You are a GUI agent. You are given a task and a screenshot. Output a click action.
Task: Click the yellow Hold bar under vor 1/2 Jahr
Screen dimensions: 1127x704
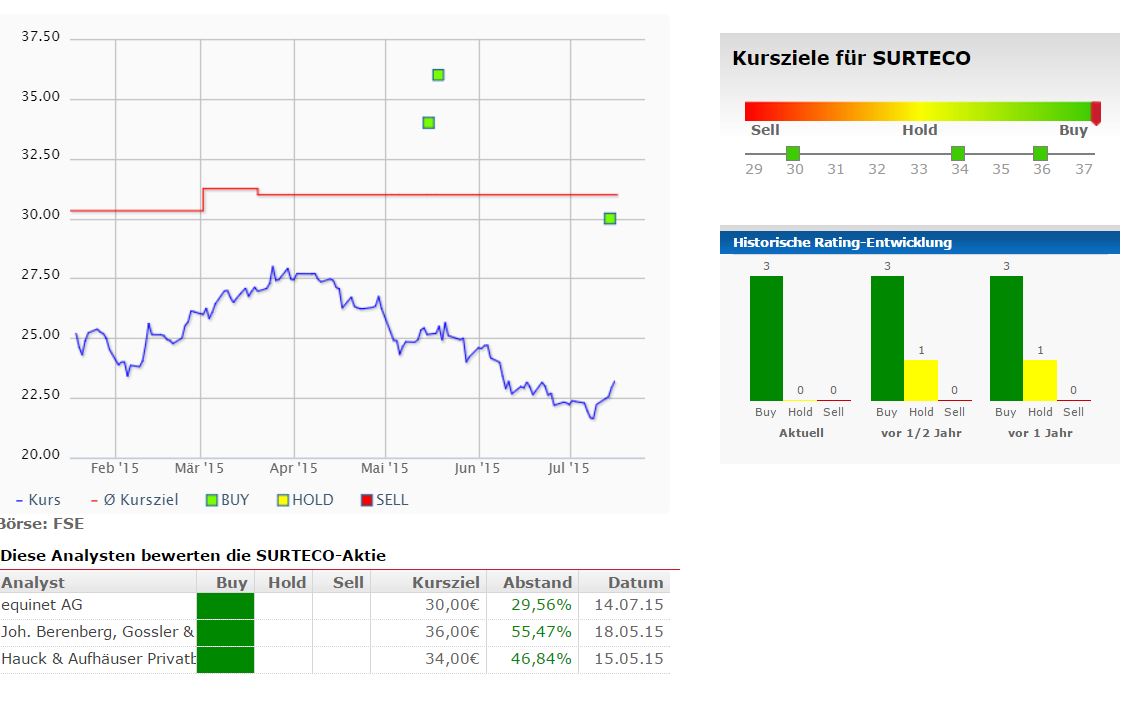[921, 380]
